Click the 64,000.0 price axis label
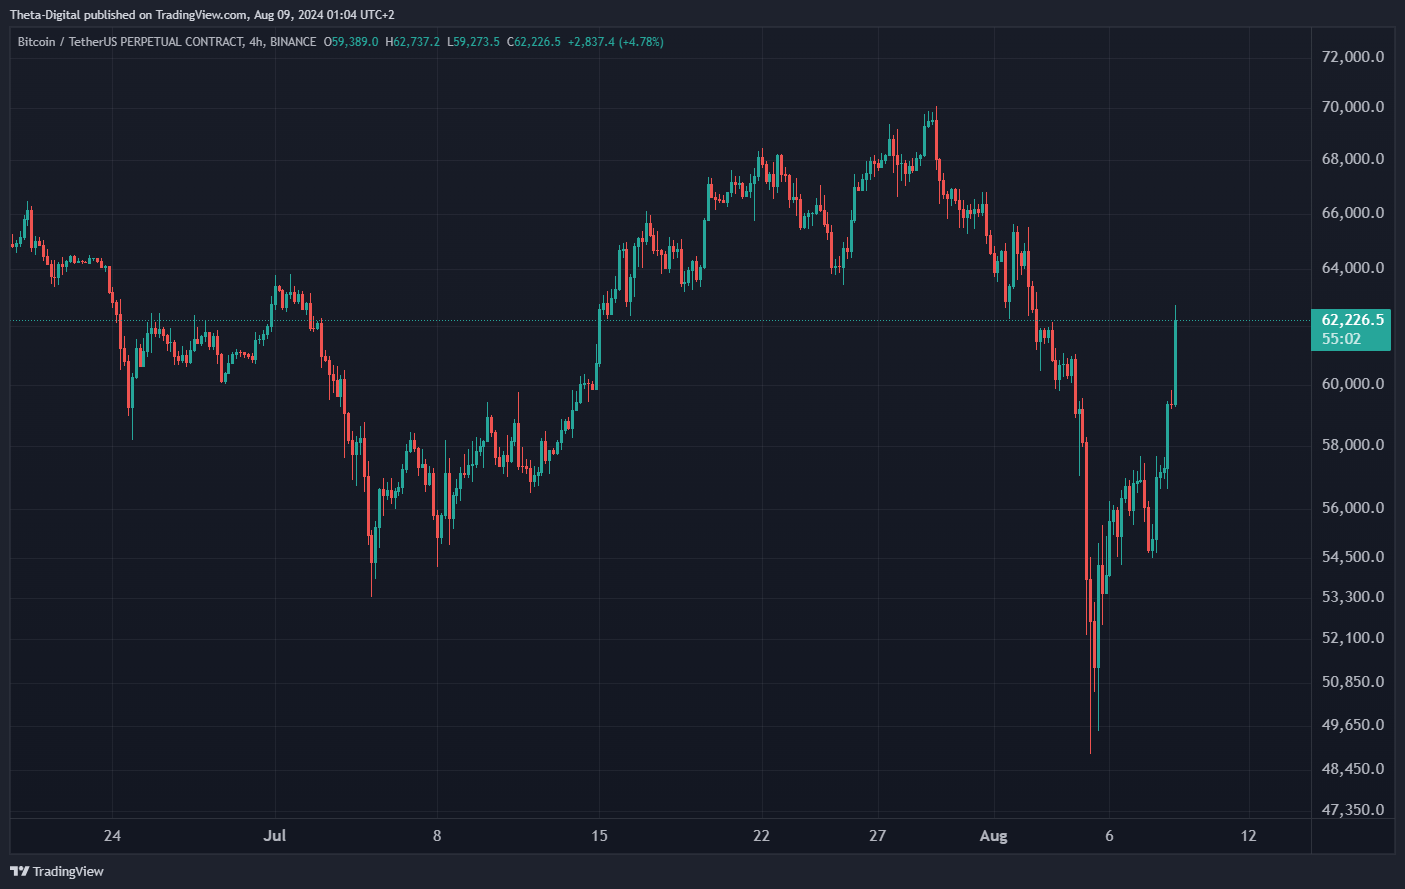 (1353, 268)
